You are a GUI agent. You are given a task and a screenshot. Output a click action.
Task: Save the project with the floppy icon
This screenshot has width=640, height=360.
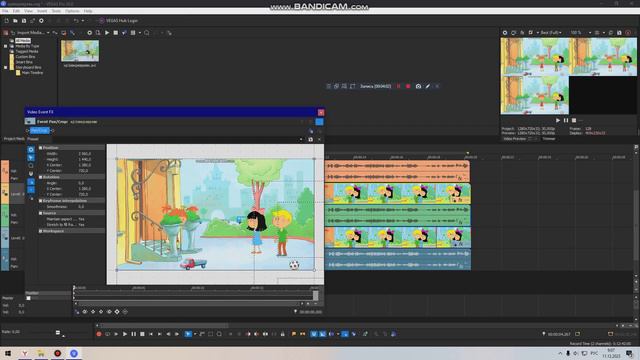(24, 20)
